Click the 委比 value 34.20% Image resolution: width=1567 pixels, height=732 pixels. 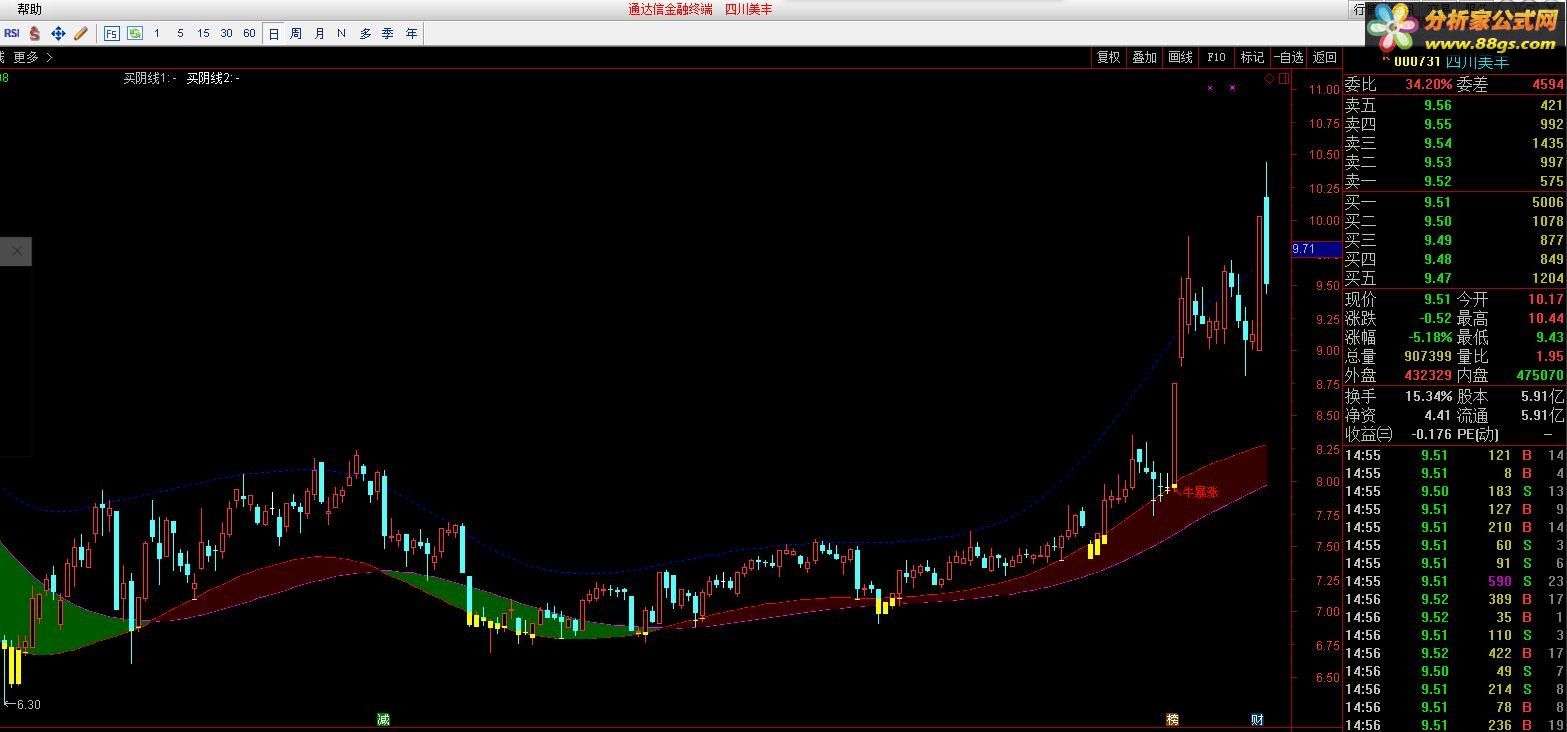(x=1428, y=85)
